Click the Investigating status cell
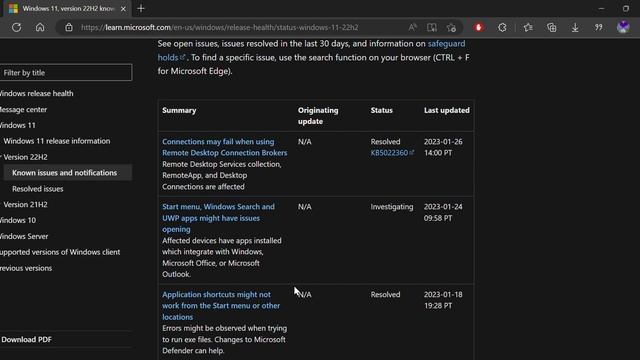Image resolution: width=640 pixels, height=360 pixels. [392, 207]
